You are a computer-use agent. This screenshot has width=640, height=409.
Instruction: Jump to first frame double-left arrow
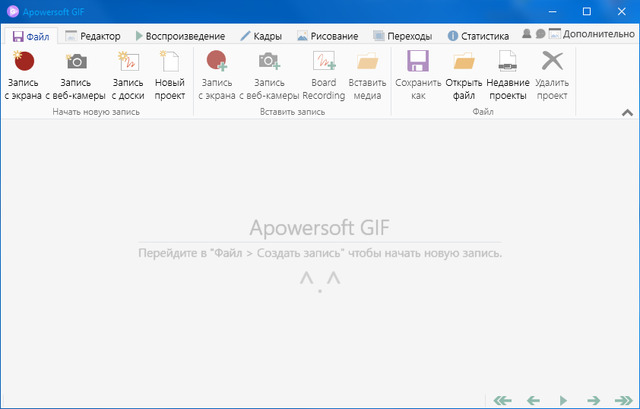click(x=502, y=400)
